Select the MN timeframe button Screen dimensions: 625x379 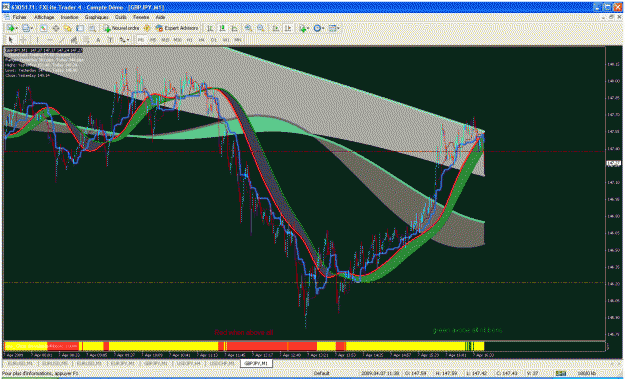pos(238,39)
